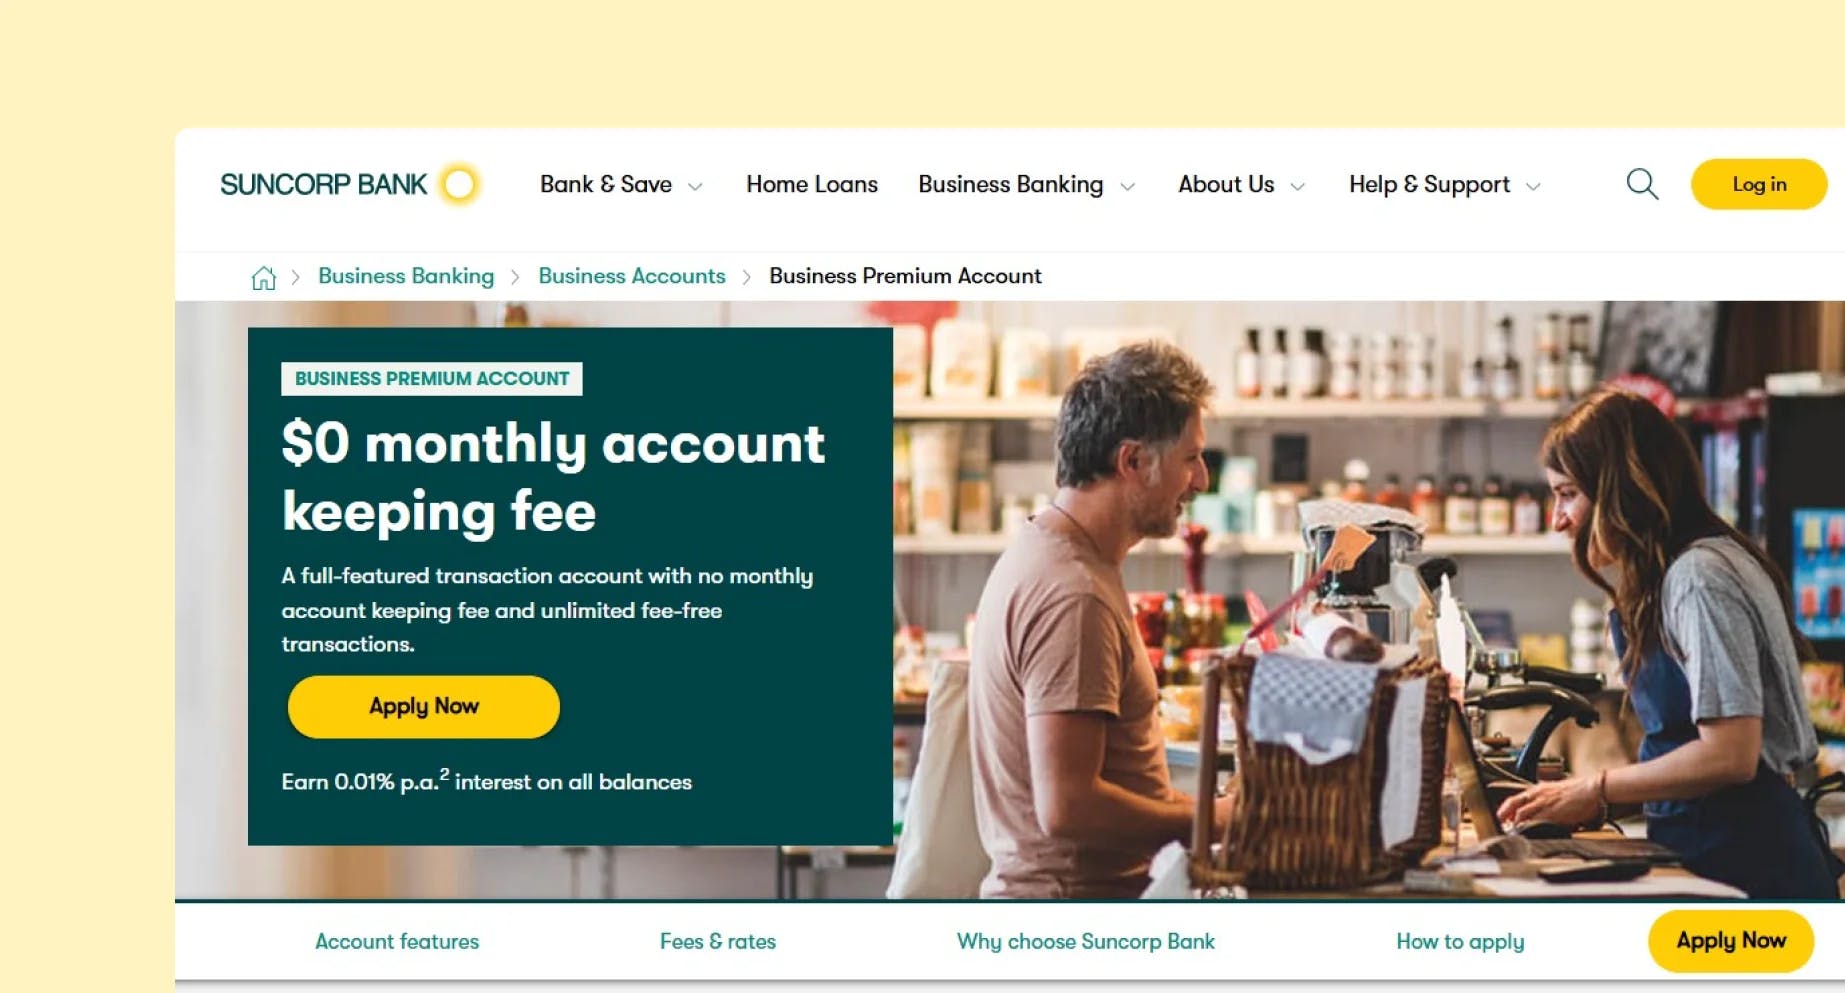Click Apply Now in the hero banner
Screen dimensions: 1845x993
click(x=424, y=706)
